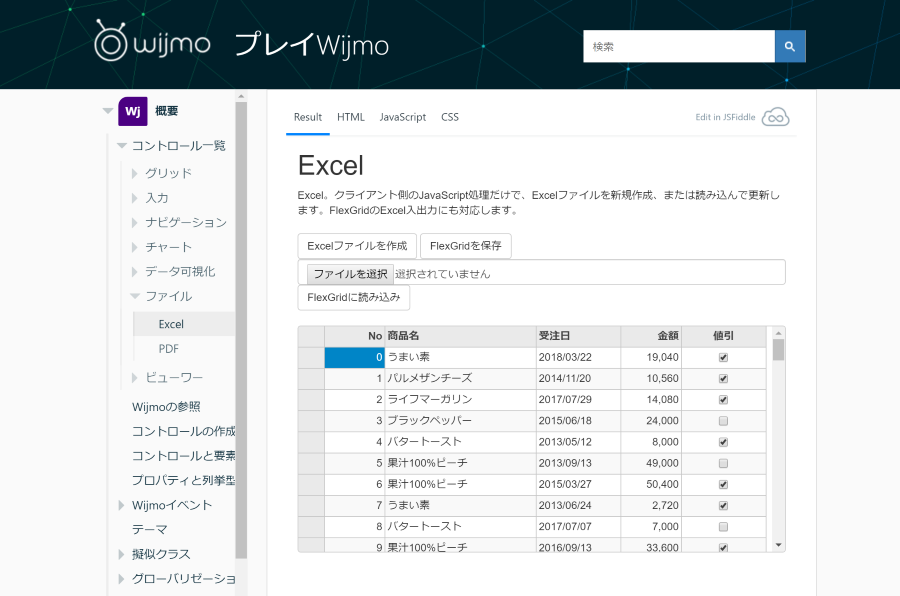The height and width of the screenshot is (596, 900).
Task: Expand the グリッド tree node
Action: [134, 173]
